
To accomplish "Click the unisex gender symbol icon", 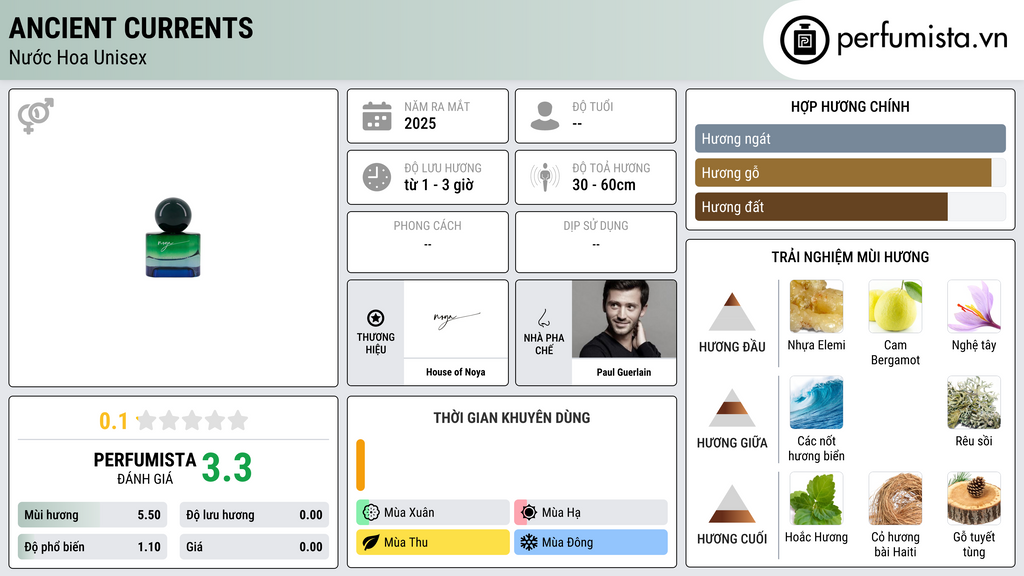I will [36, 116].
